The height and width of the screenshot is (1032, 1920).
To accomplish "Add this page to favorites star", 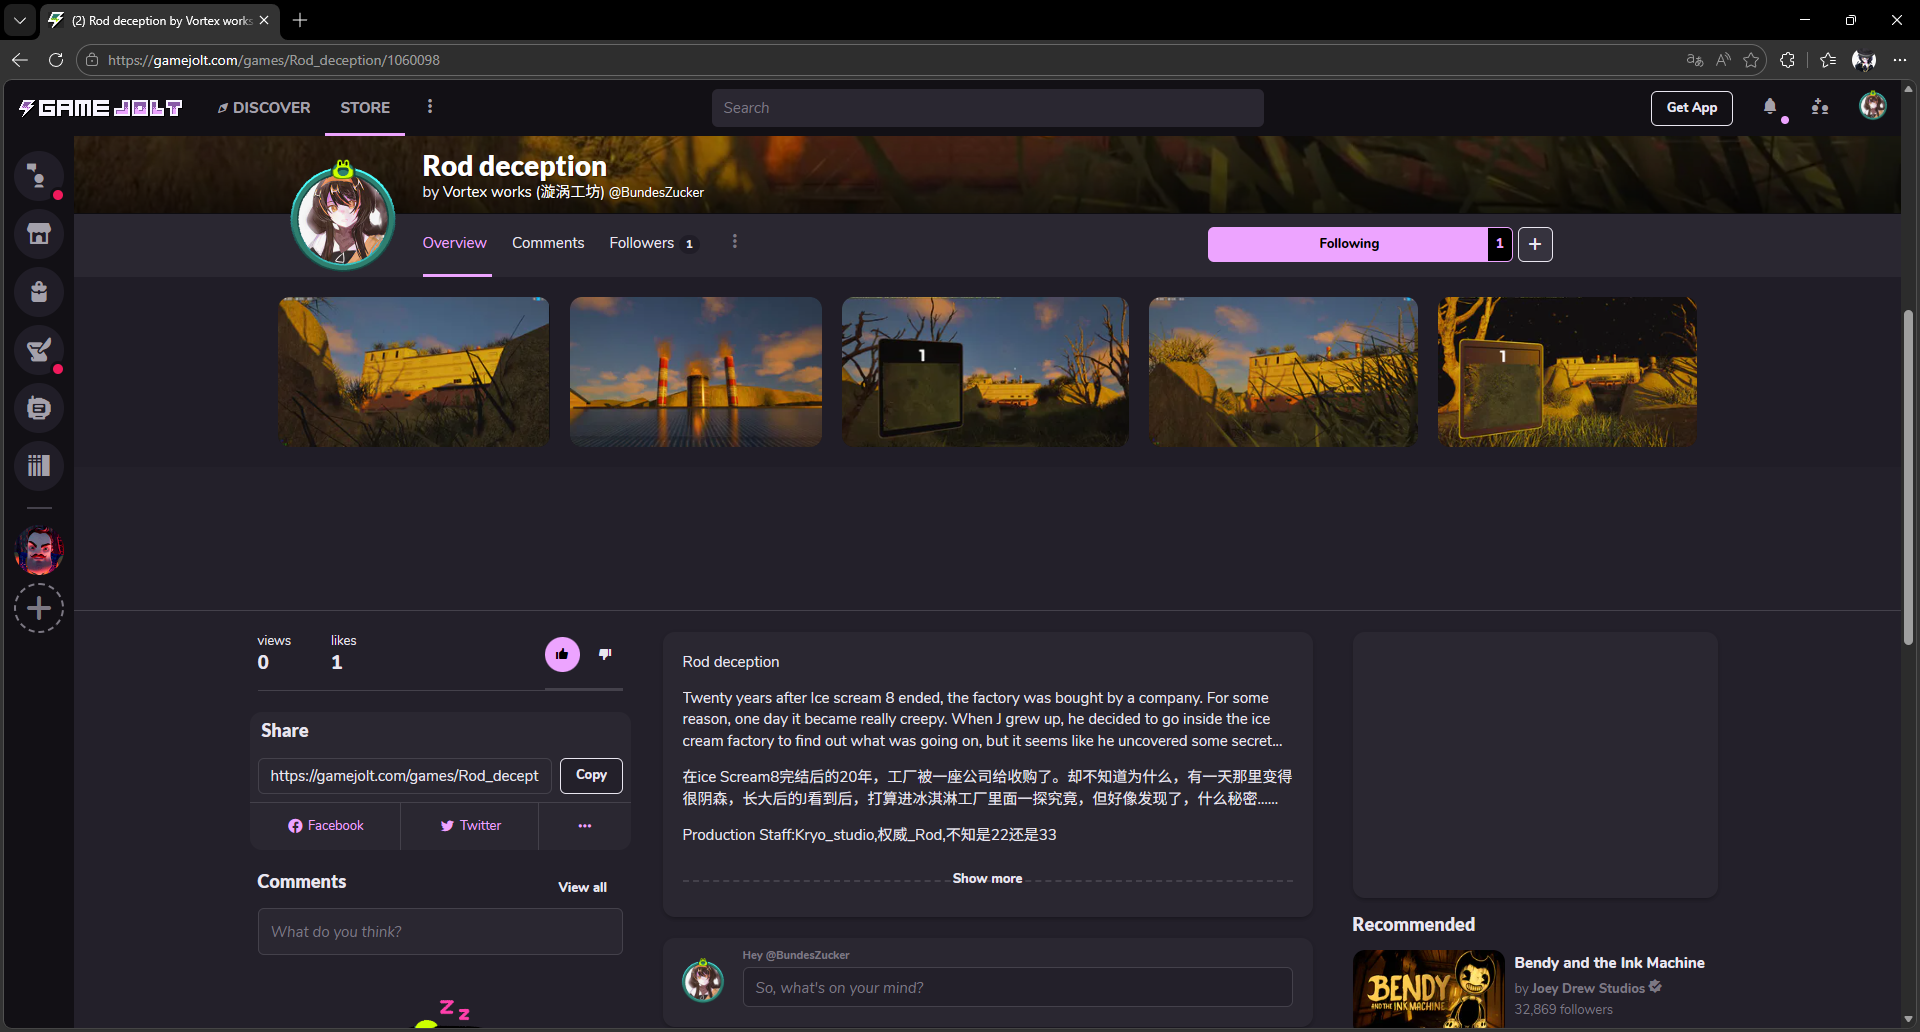I will (x=1751, y=60).
